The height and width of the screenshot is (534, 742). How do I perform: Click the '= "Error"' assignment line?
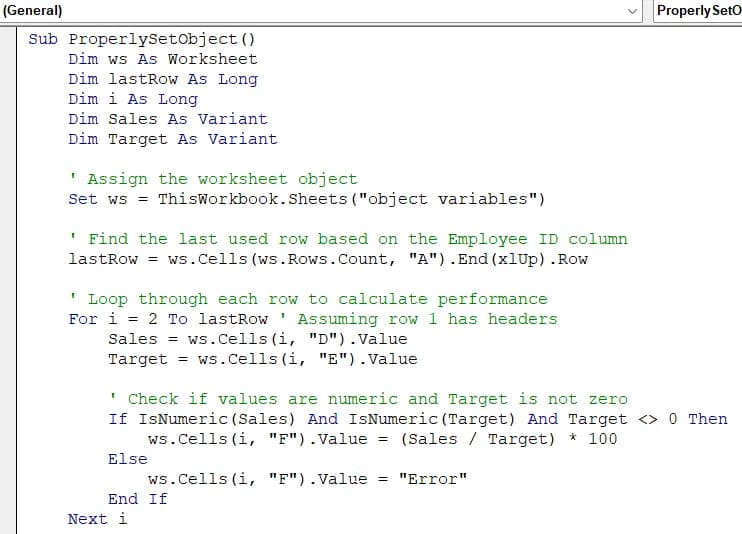308,479
